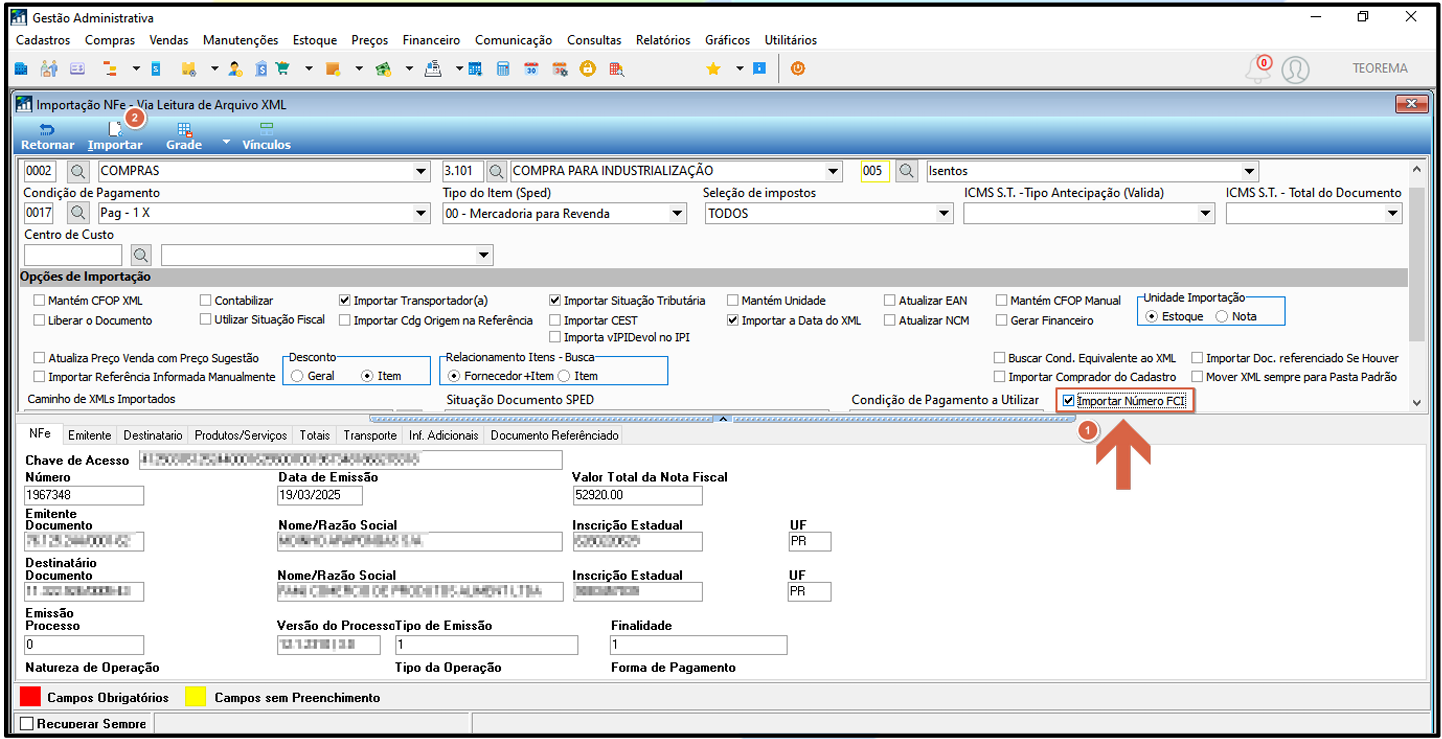
Task: Click the Número input field
Action: tap(84, 495)
